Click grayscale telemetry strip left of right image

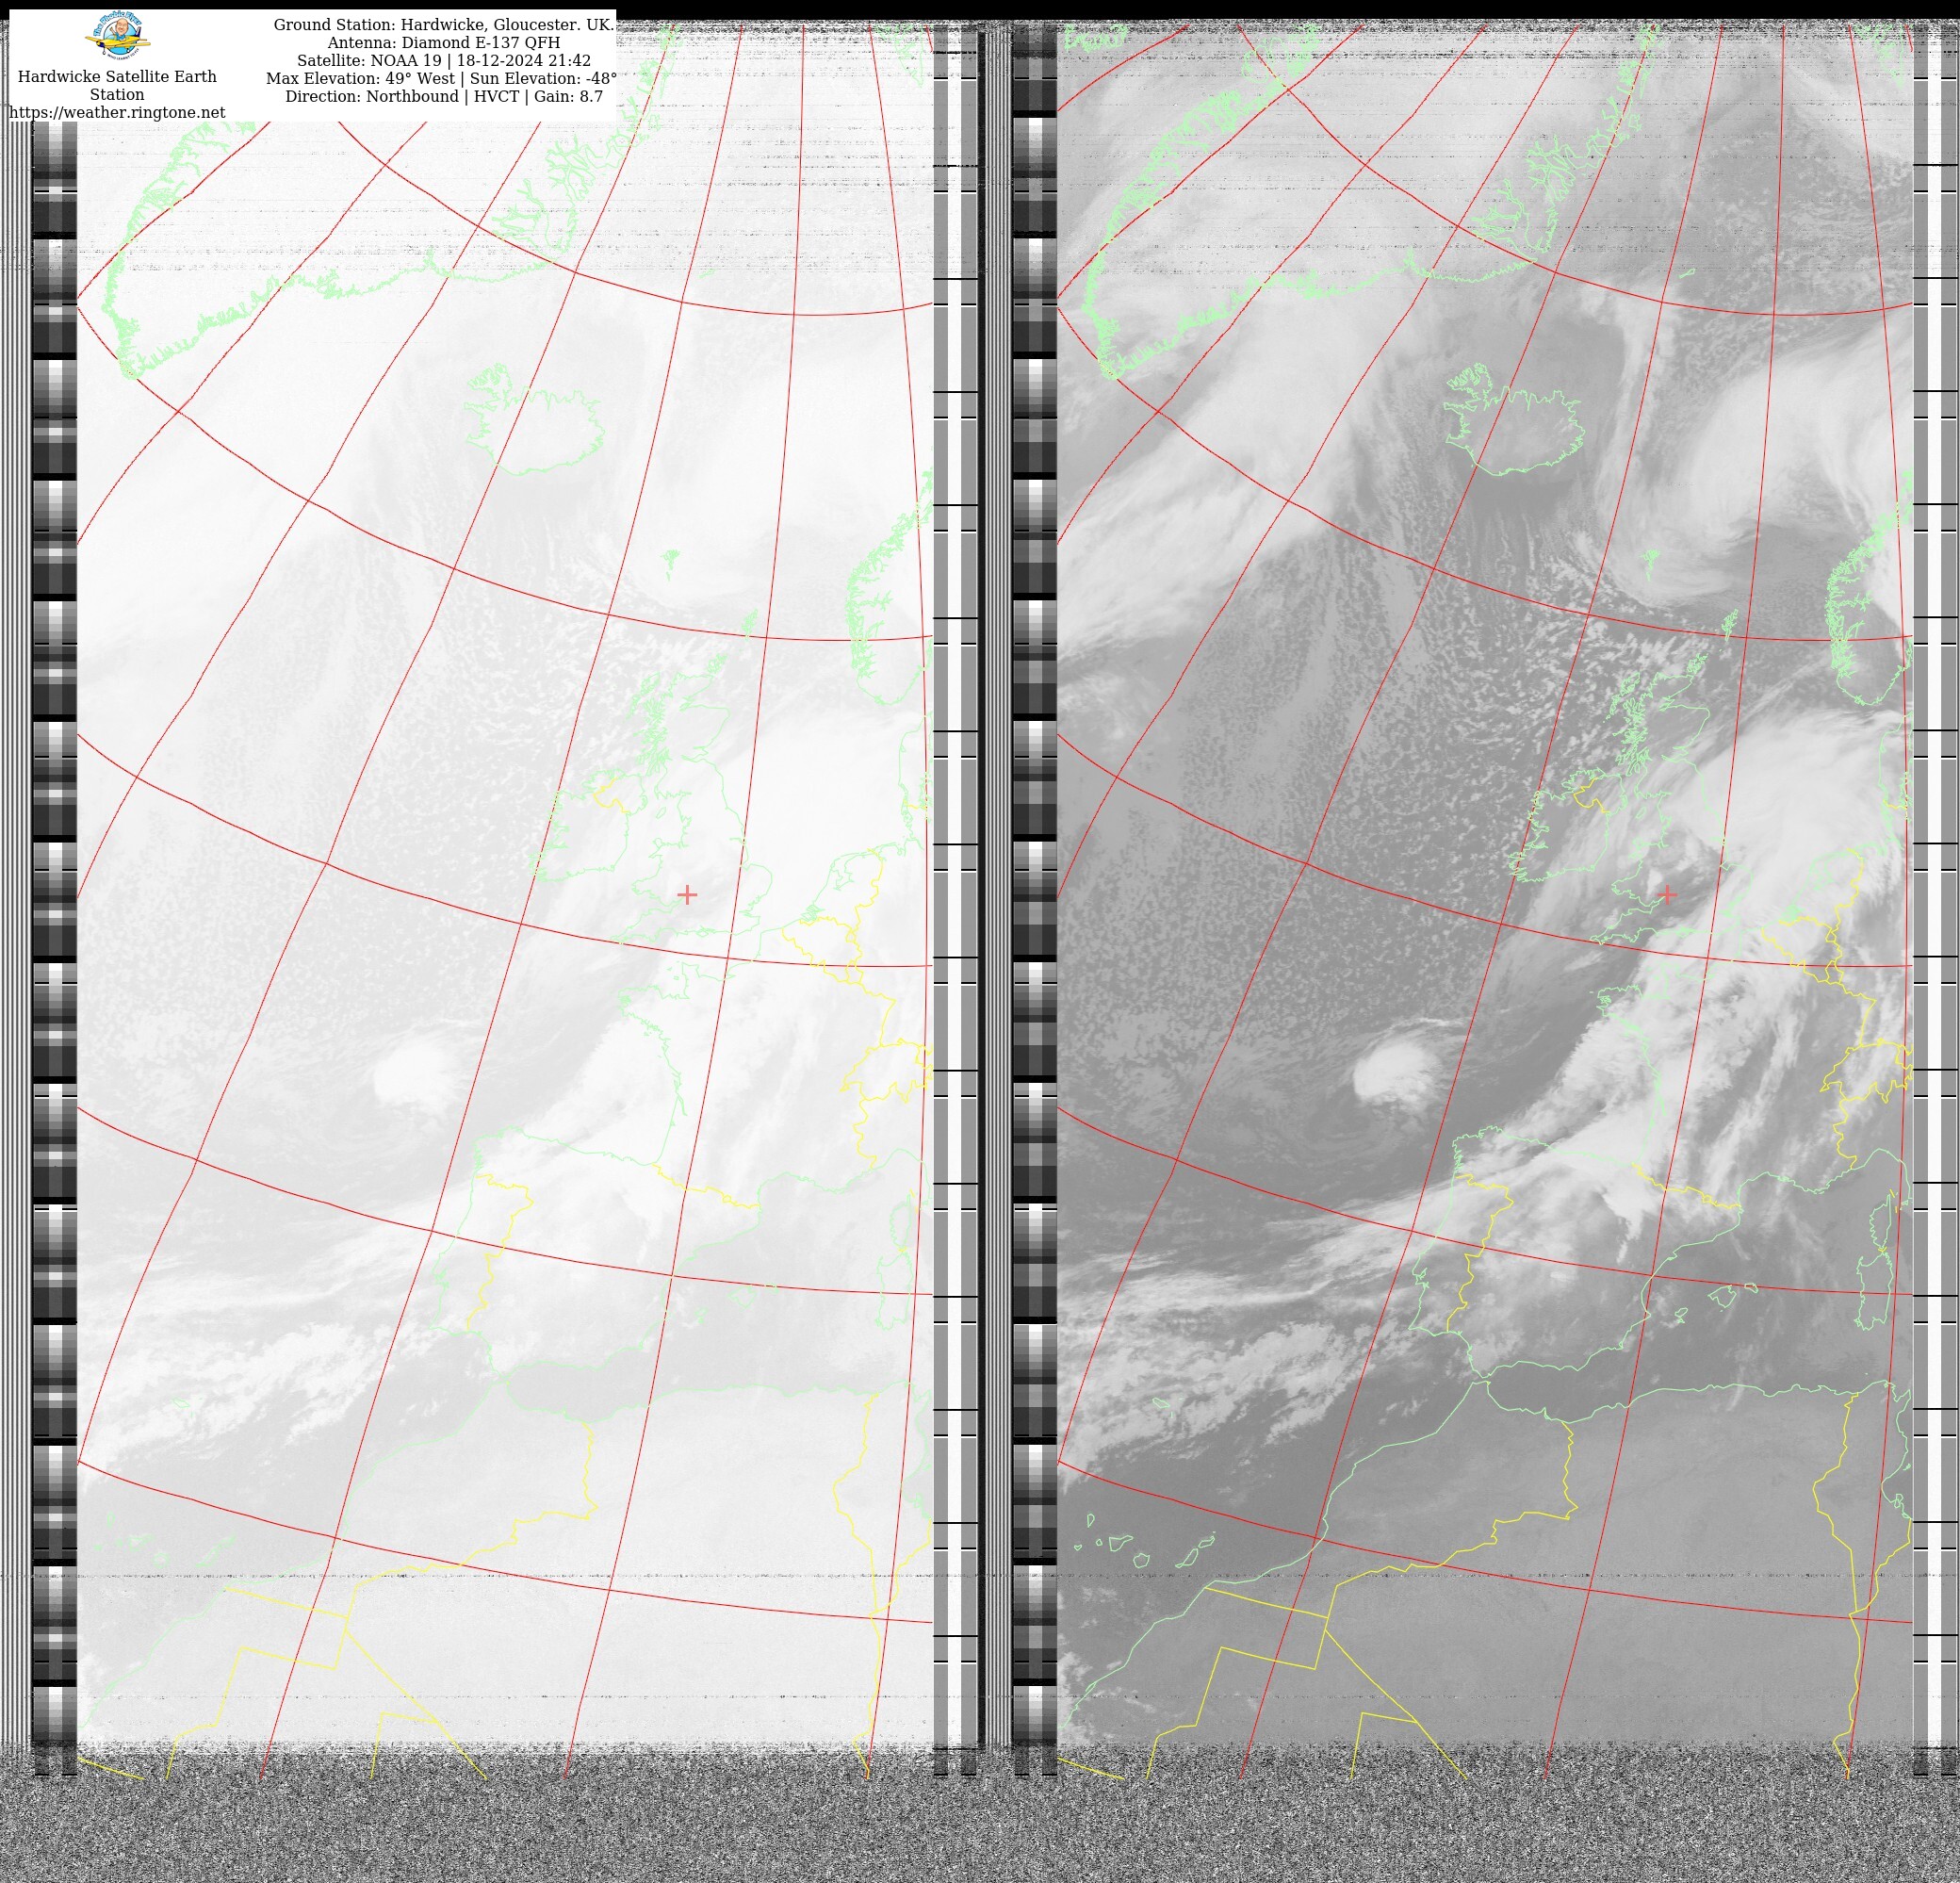pyautogui.click(x=1034, y=900)
